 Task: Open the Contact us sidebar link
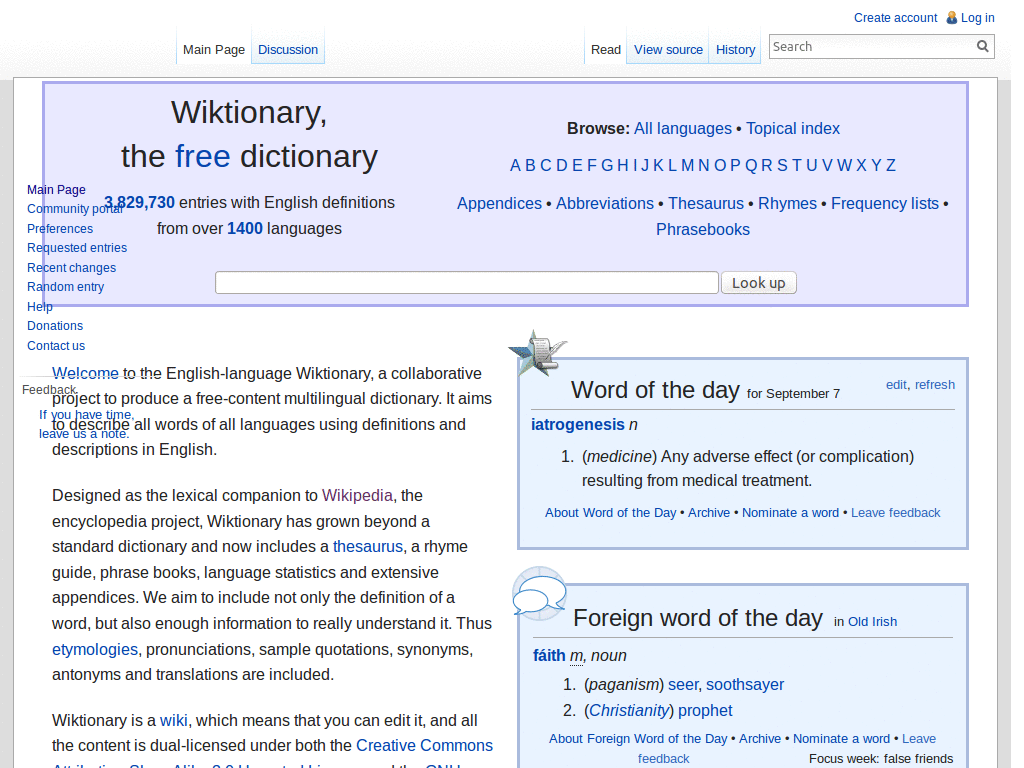[x=56, y=346]
